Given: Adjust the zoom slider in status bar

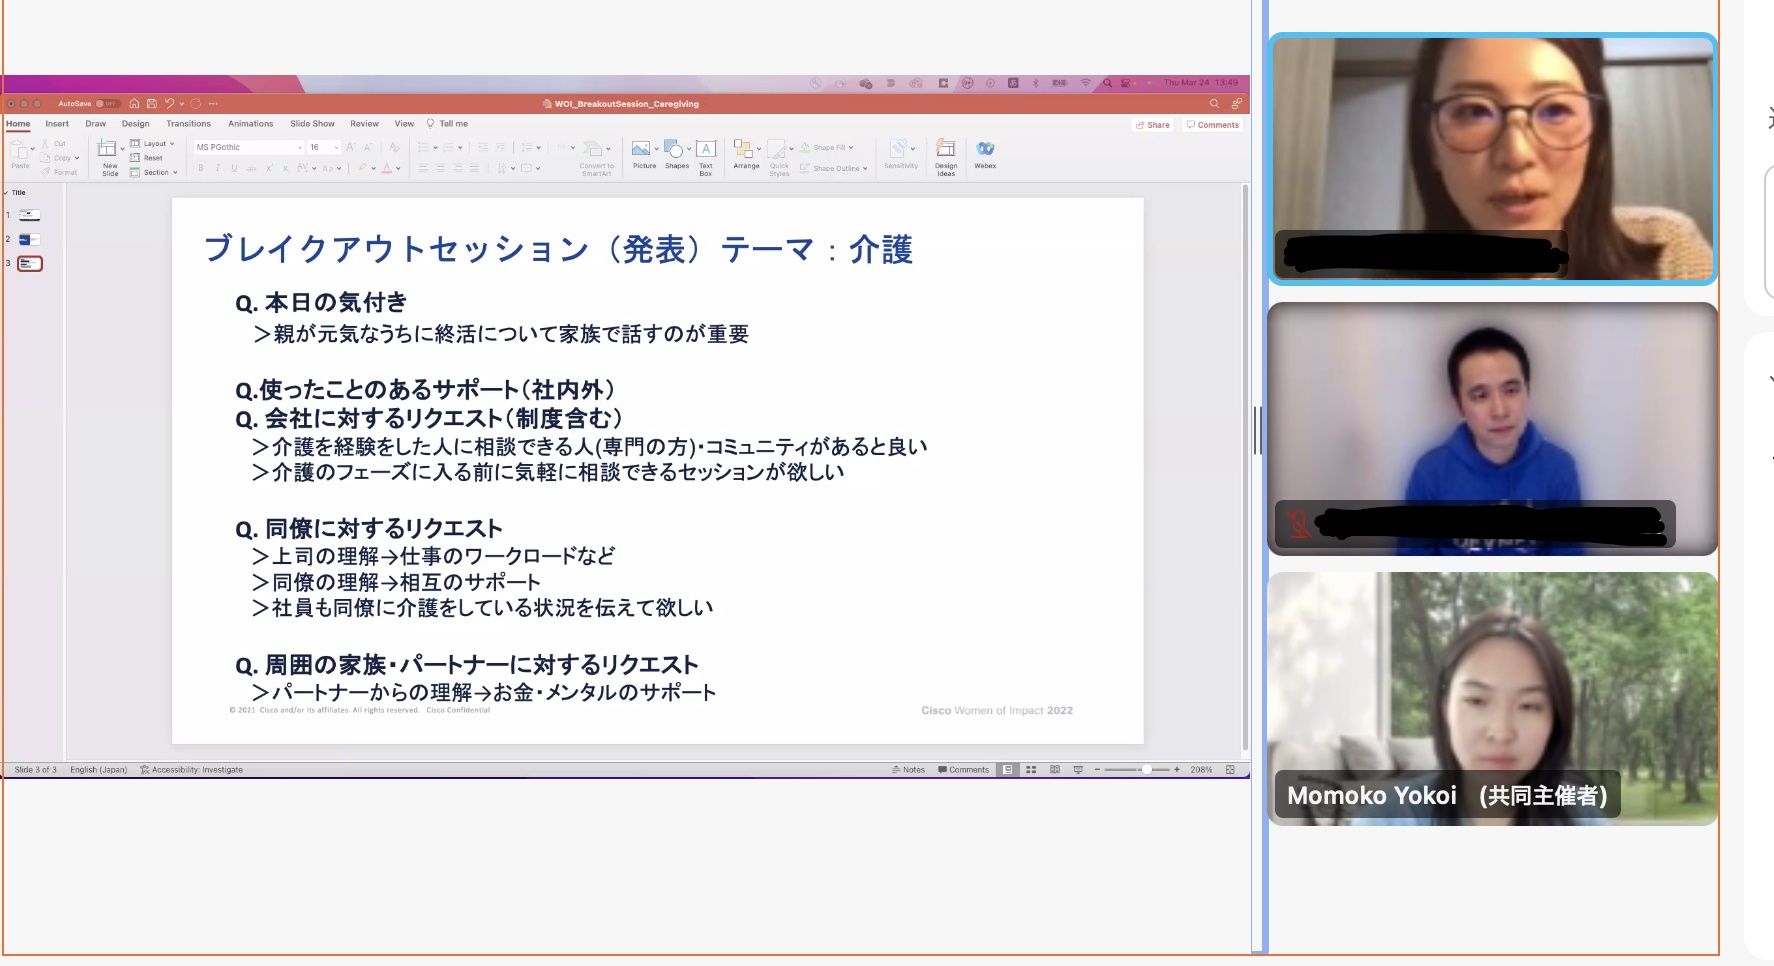Looking at the screenshot, I should click(1145, 770).
